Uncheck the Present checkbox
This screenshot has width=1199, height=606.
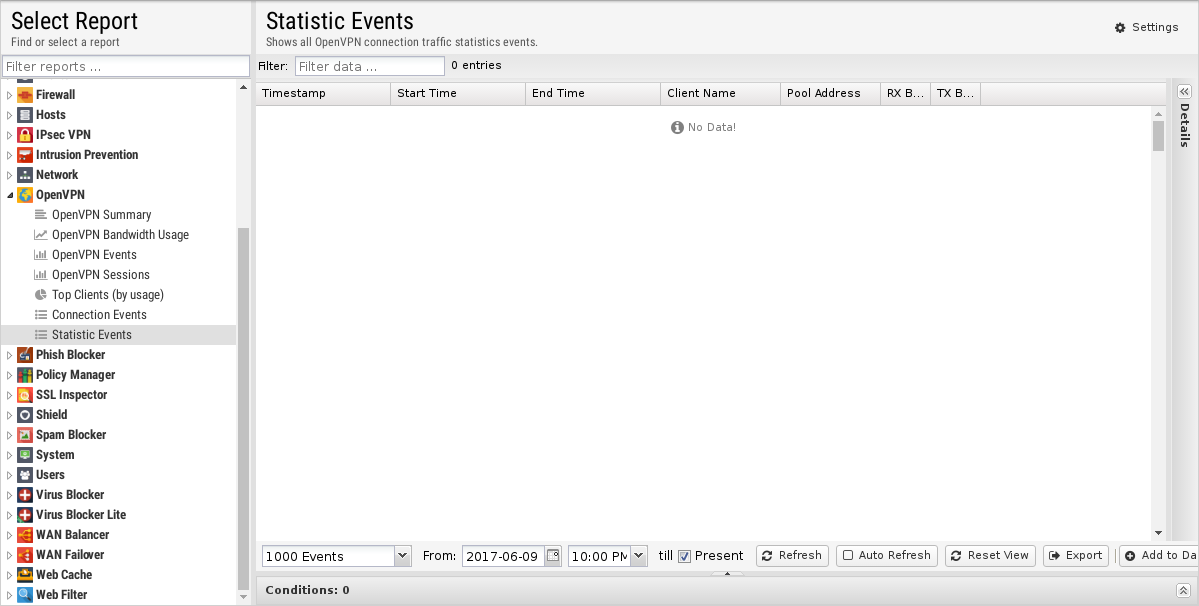(684, 556)
